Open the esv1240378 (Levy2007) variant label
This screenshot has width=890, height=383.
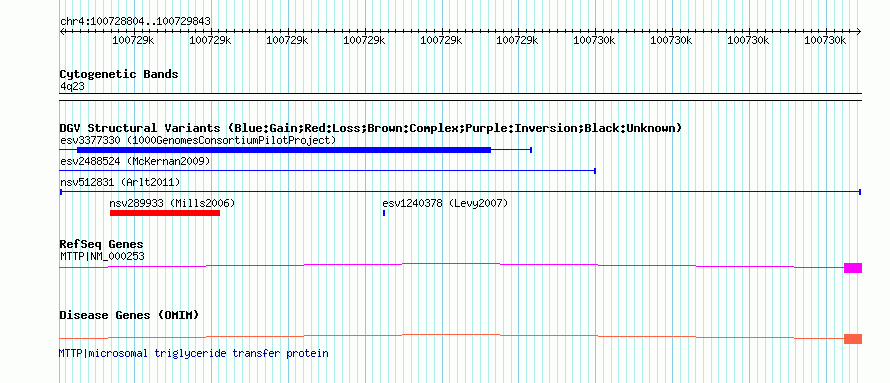445,203
